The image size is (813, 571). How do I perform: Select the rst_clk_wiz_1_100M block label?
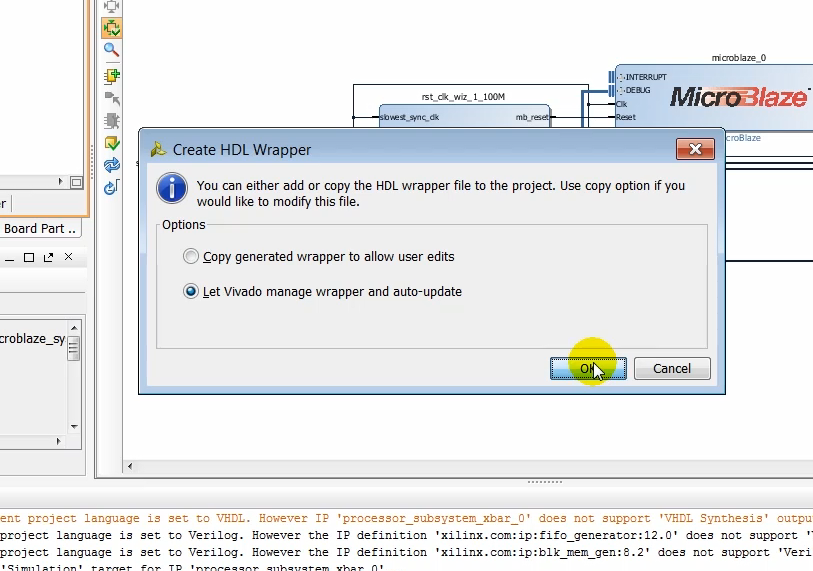463,97
